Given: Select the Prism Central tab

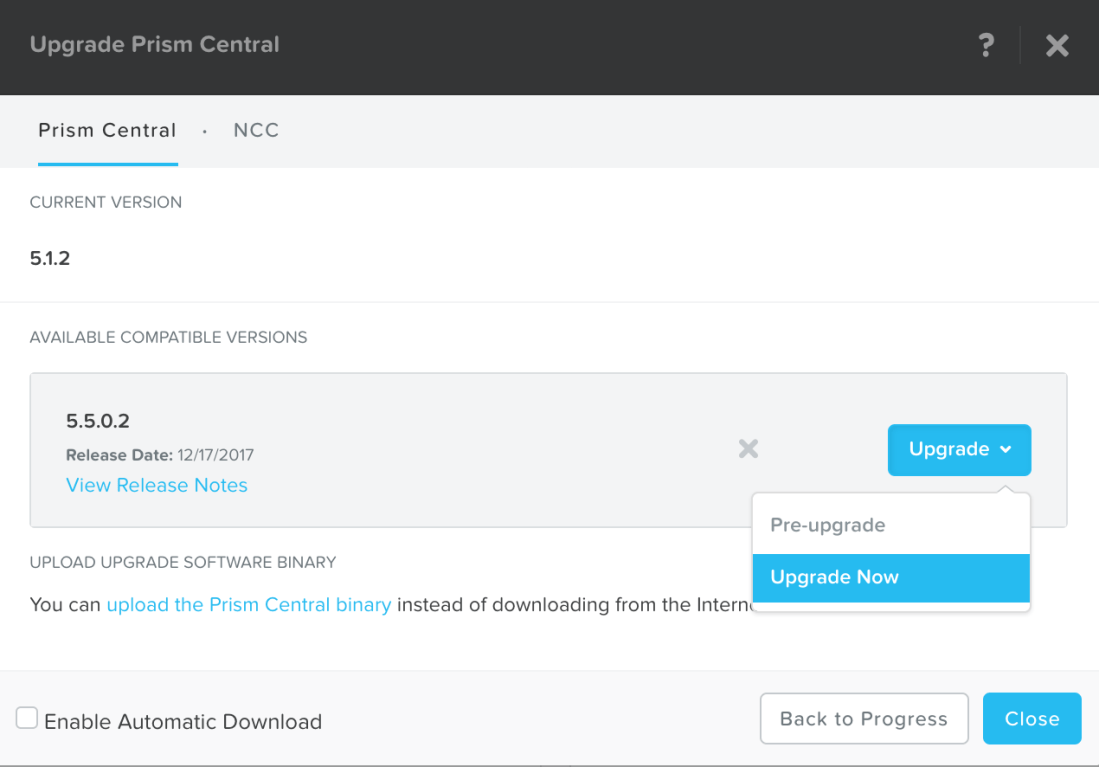Looking at the screenshot, I should pyautogui.click(x=107, y=130).
